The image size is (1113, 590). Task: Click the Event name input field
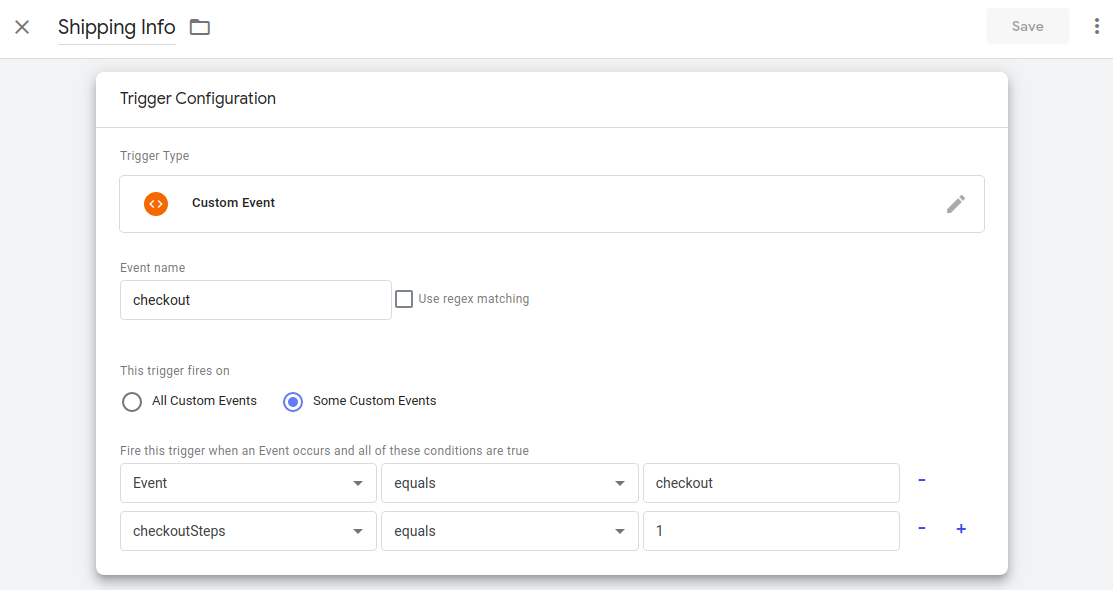click(255, 300)
